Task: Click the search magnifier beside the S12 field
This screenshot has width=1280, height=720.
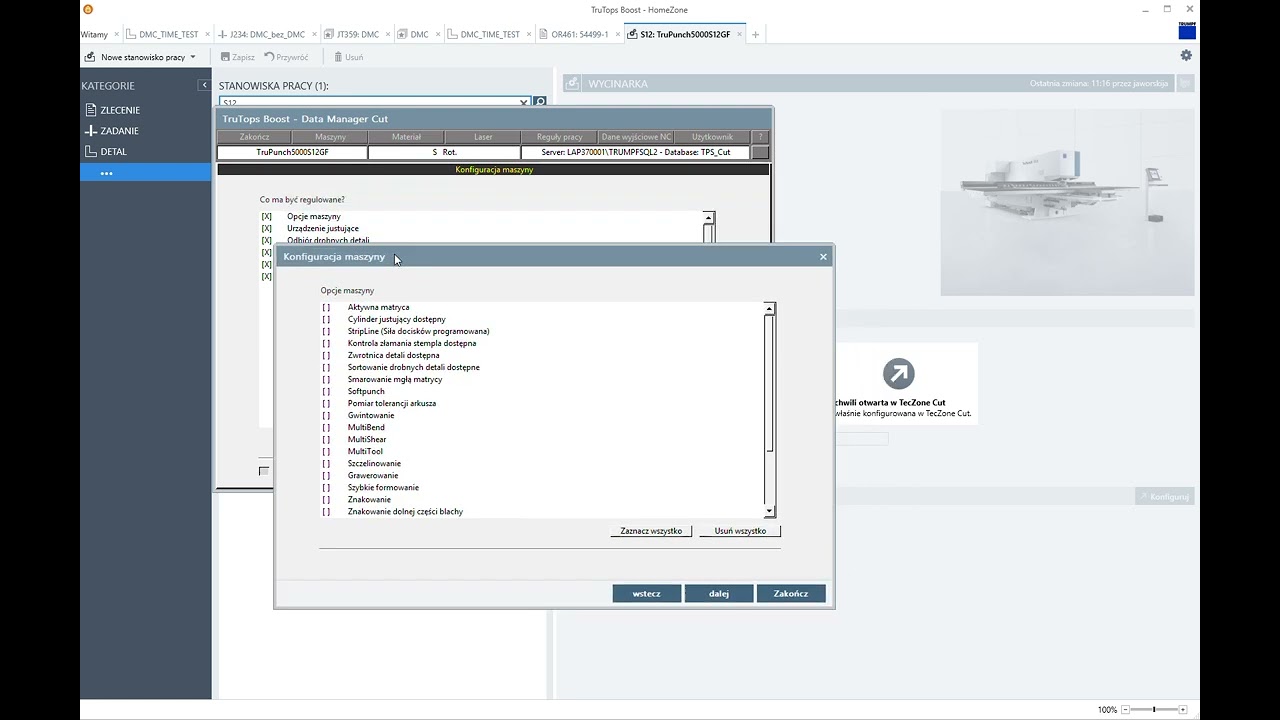Action: (540, 102)
